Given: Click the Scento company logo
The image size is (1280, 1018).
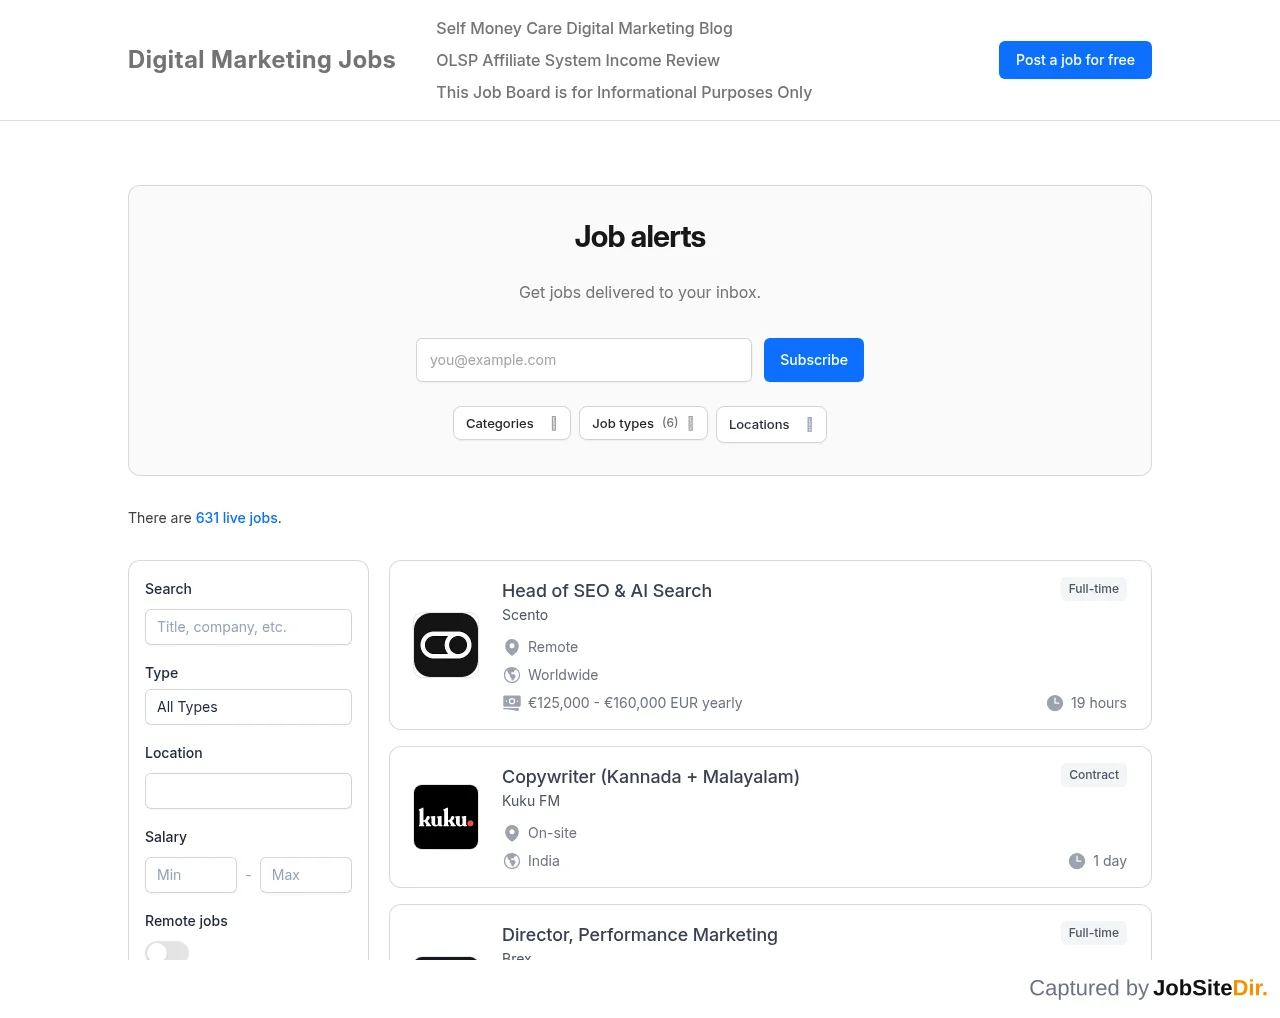Looking at the screenshot, I should click(x=446, y=645).
